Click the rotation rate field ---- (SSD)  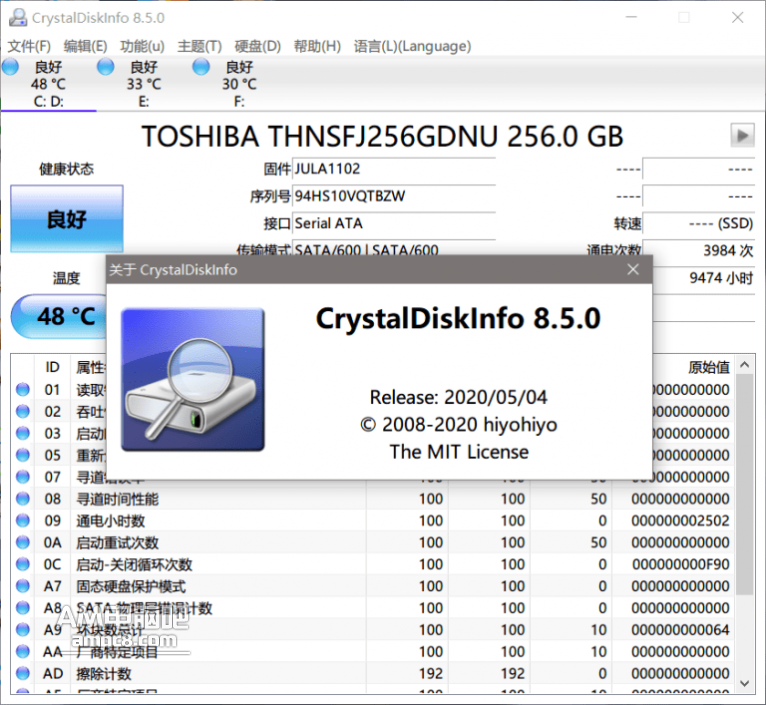click(699, 224)
